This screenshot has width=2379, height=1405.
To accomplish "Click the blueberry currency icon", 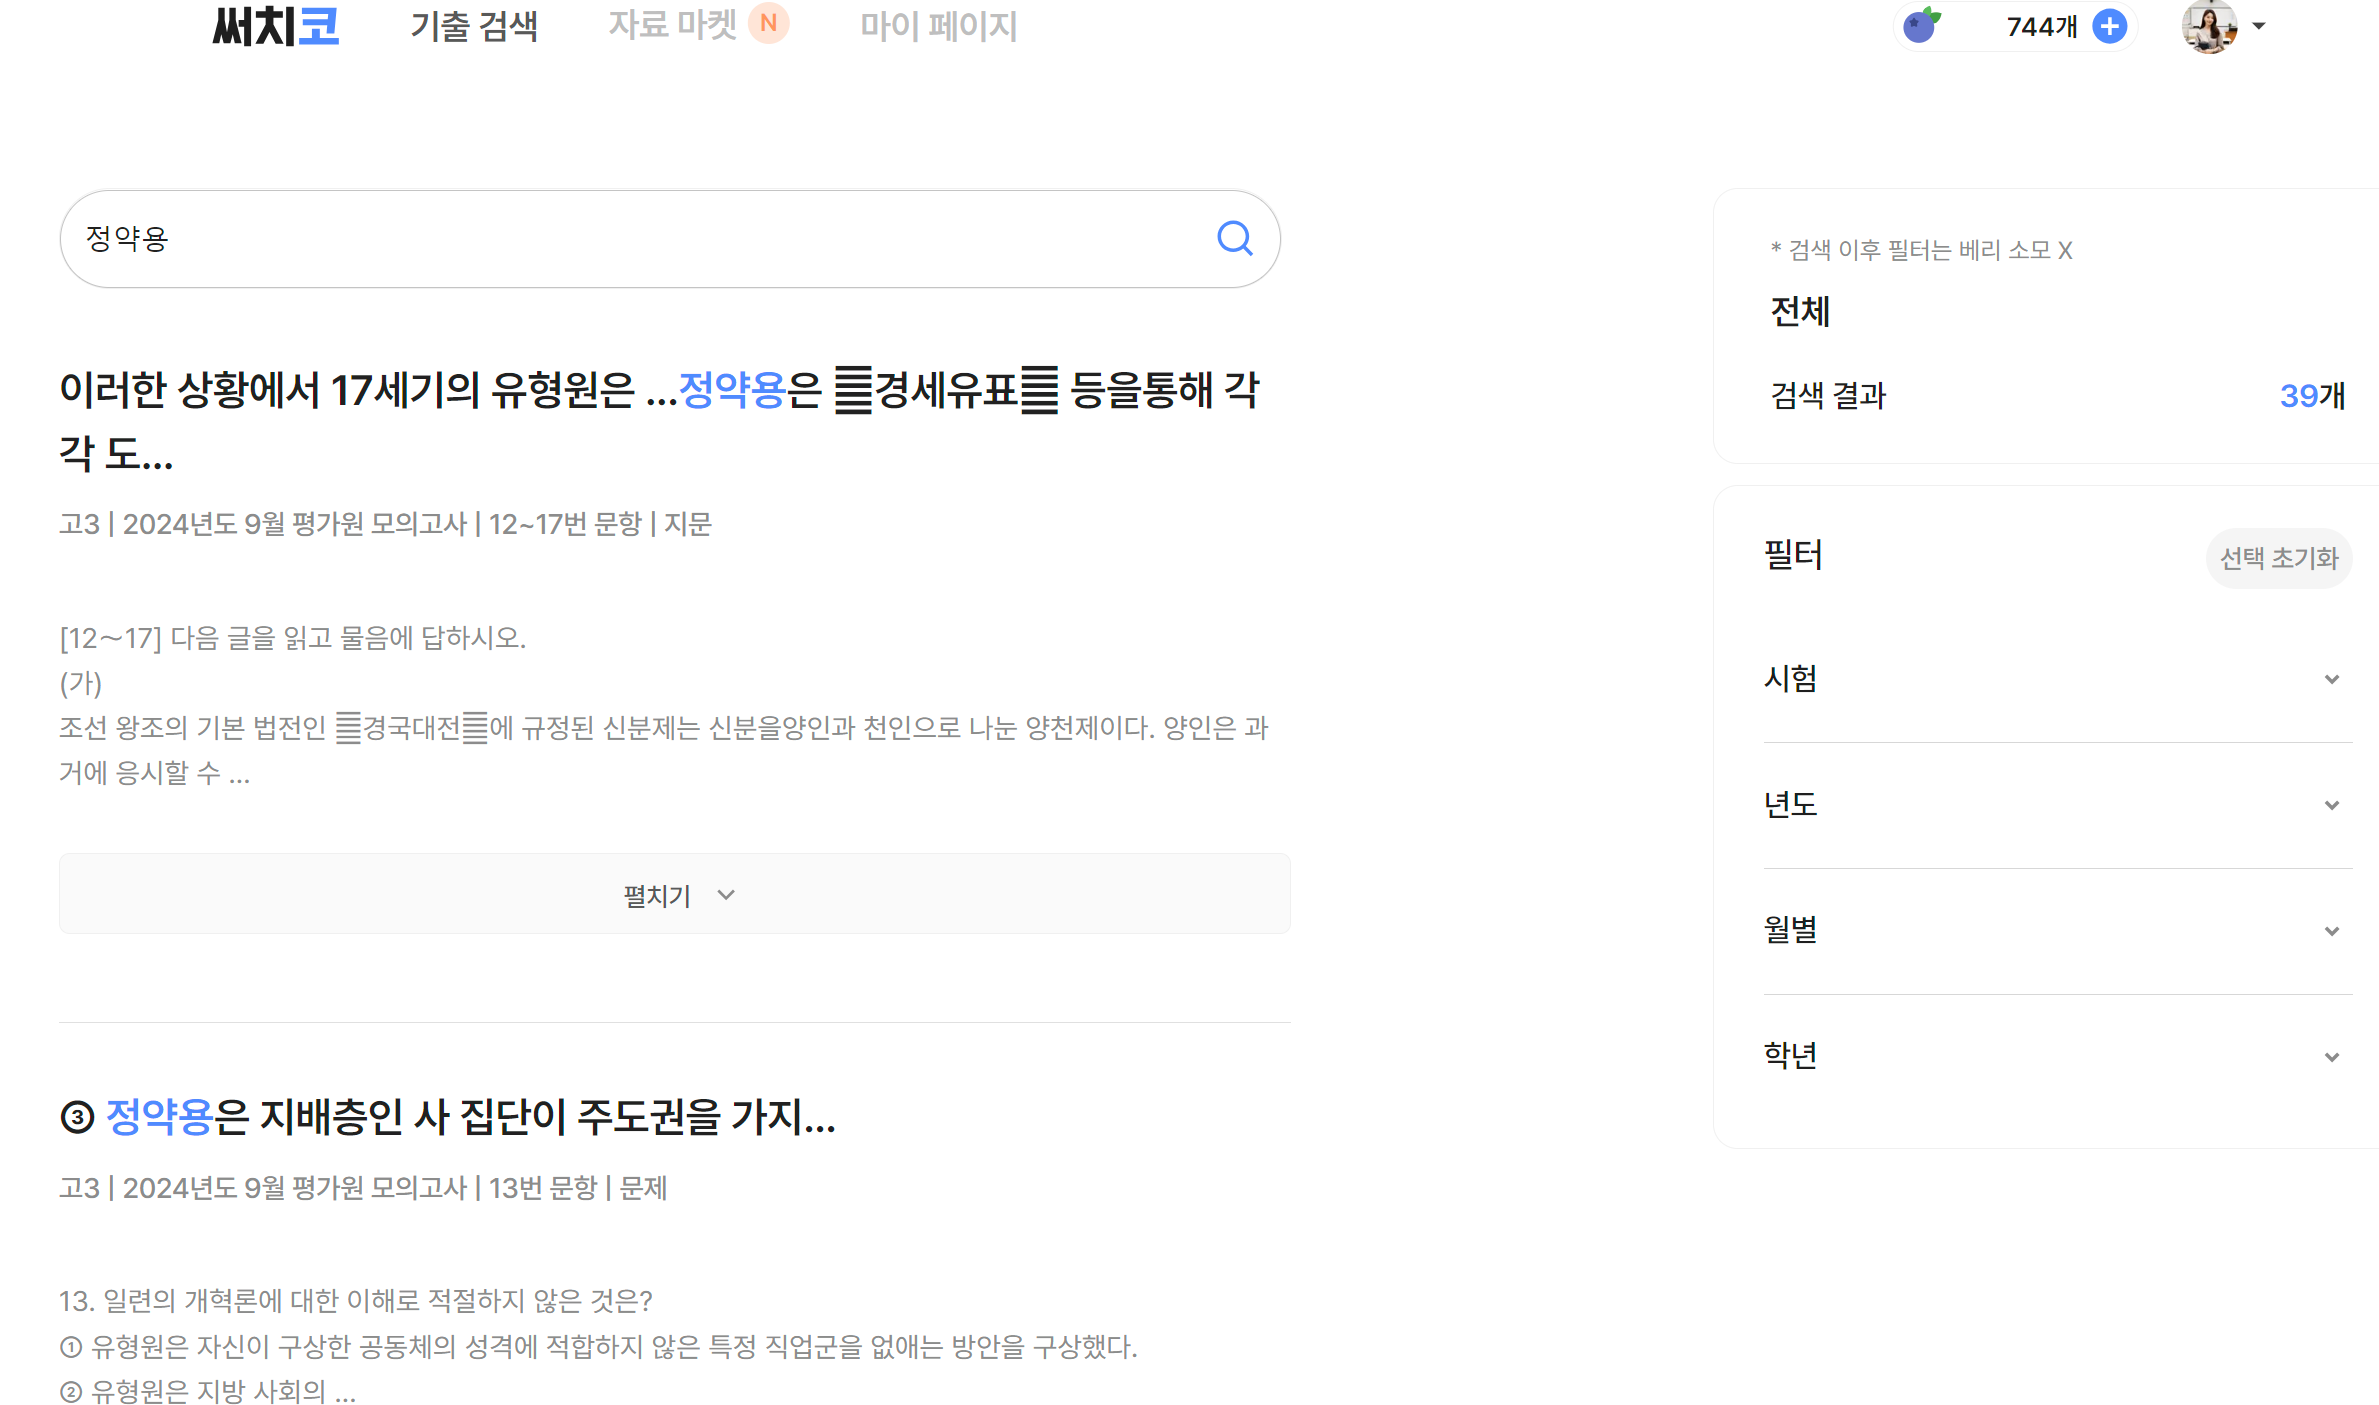I will [1920, 25].
